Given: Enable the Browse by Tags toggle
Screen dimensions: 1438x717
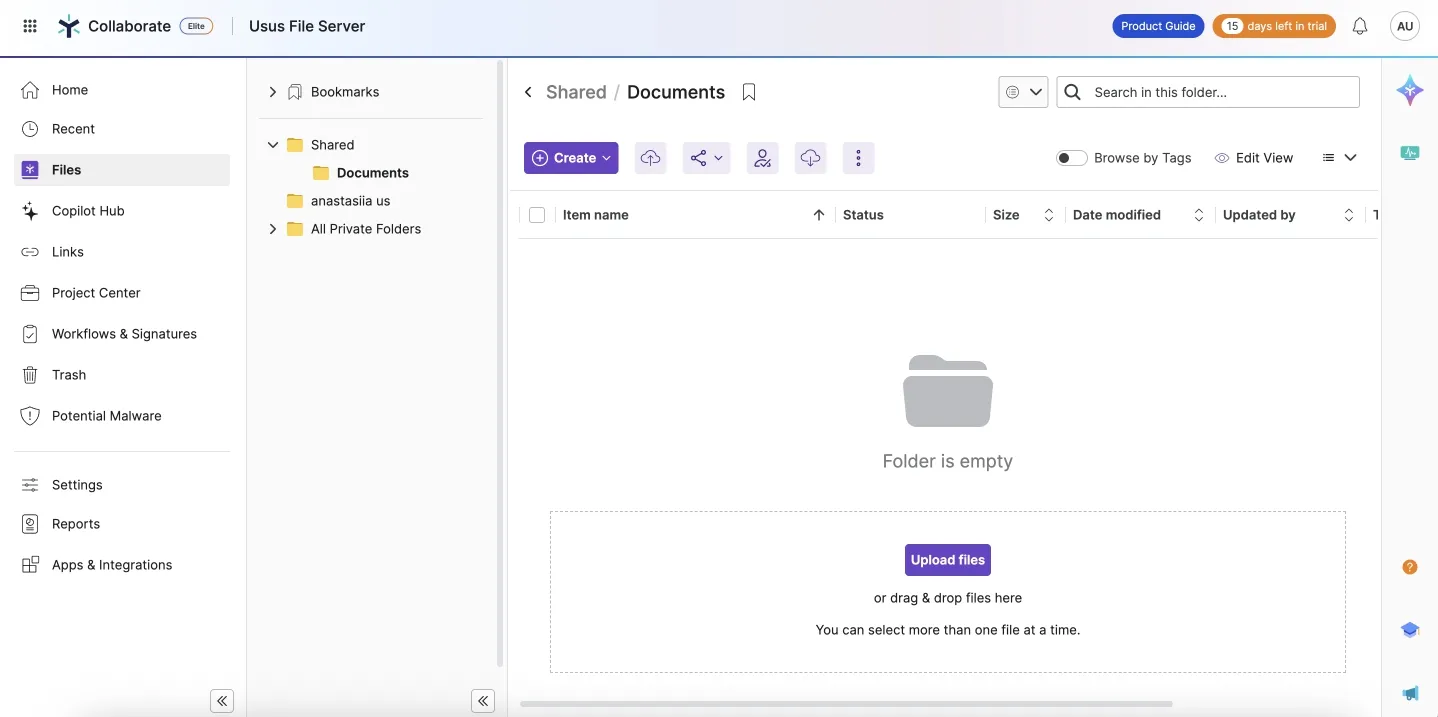Looking at the screenshot, I should [x=1070, y=157].
